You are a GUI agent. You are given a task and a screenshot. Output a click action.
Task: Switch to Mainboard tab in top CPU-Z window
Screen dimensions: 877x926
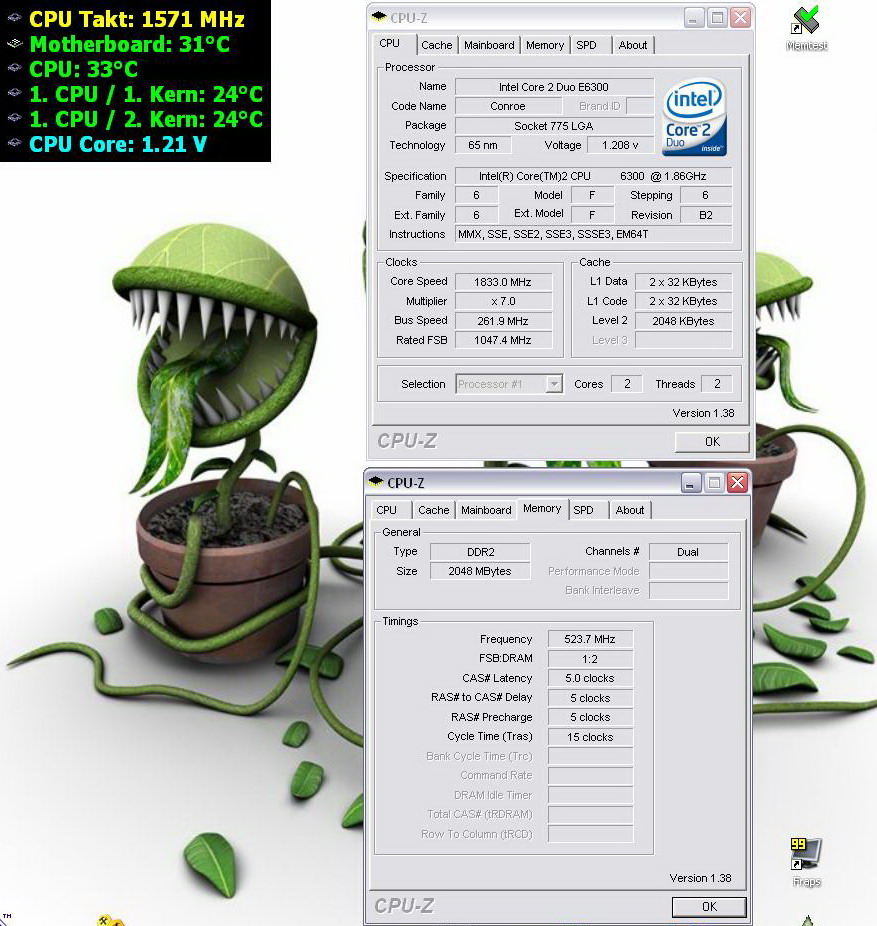pyautogui.click(x=489, y=45)
